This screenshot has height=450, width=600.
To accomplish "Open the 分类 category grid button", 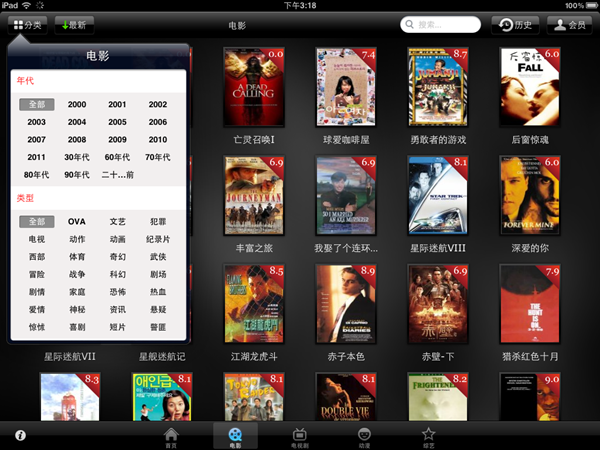I will [28, 25].
